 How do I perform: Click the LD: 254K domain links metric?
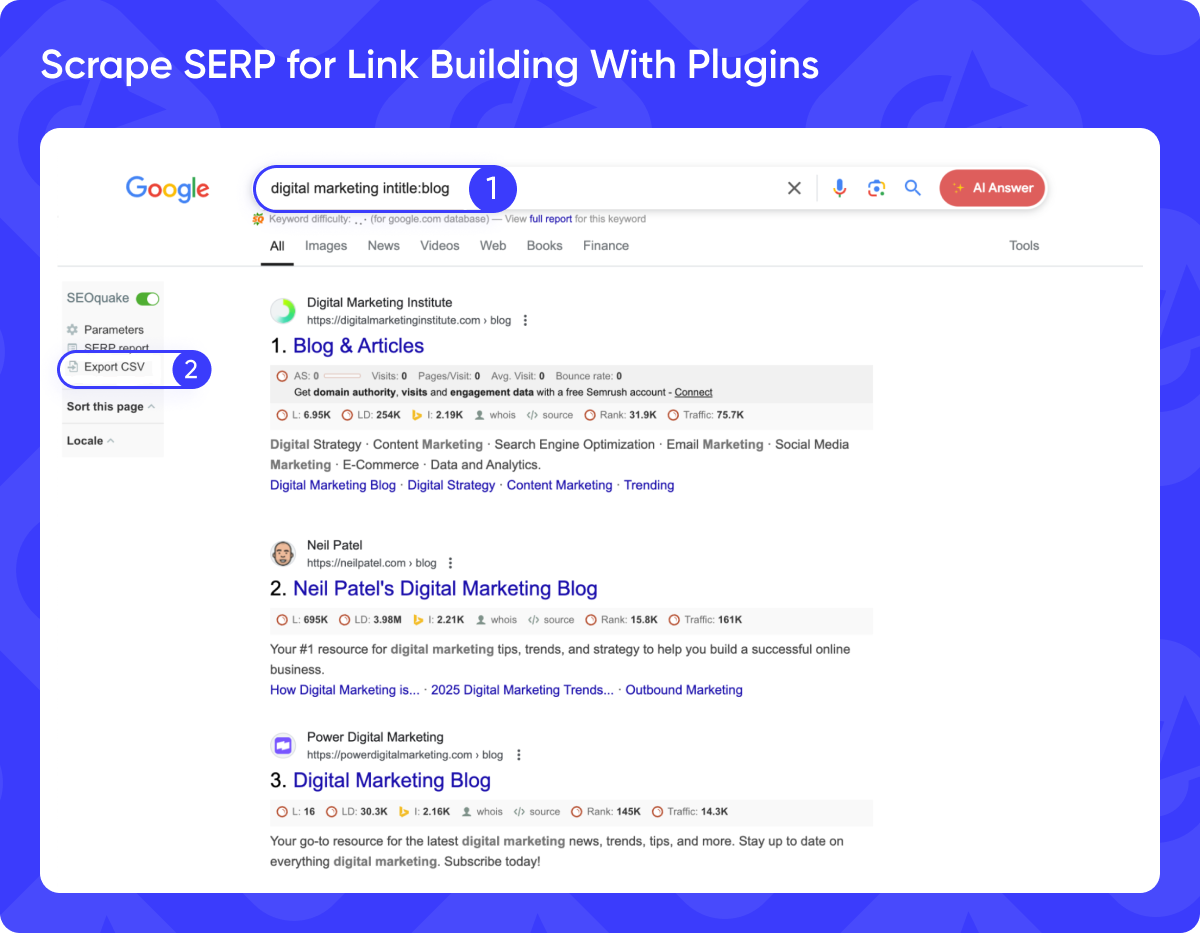[371, 415]
